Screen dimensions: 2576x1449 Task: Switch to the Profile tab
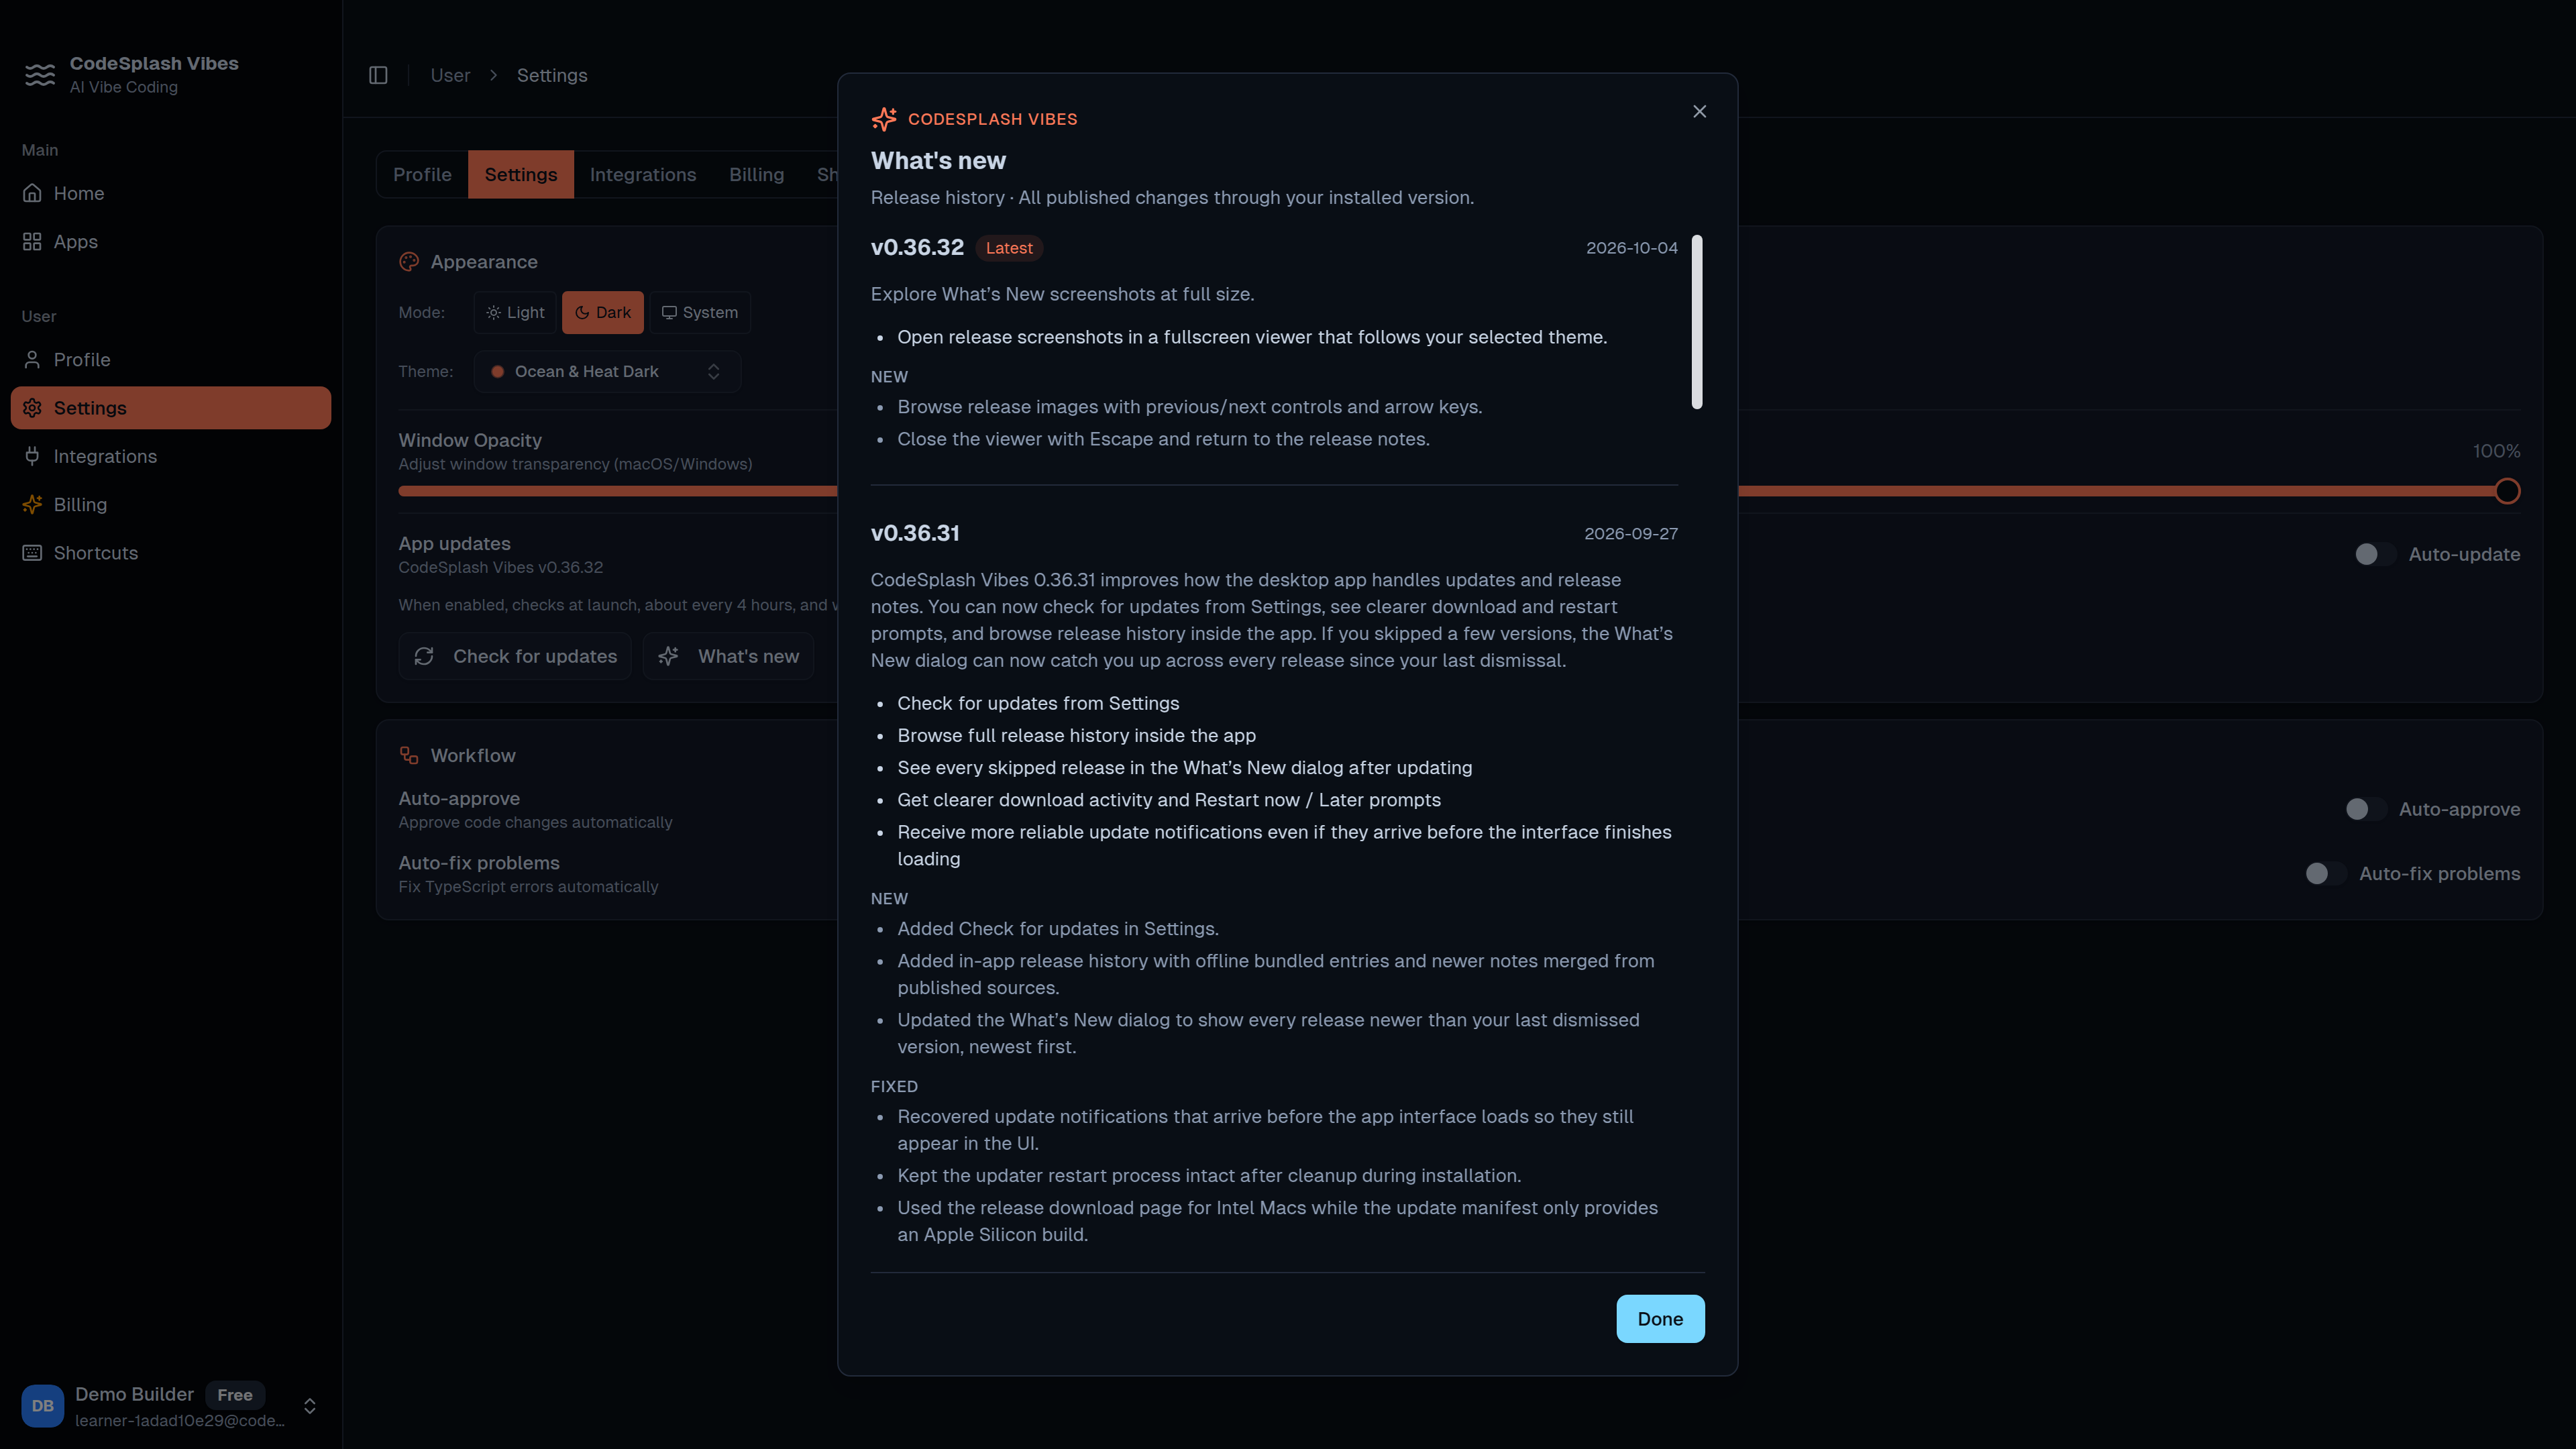pos(422,174)
